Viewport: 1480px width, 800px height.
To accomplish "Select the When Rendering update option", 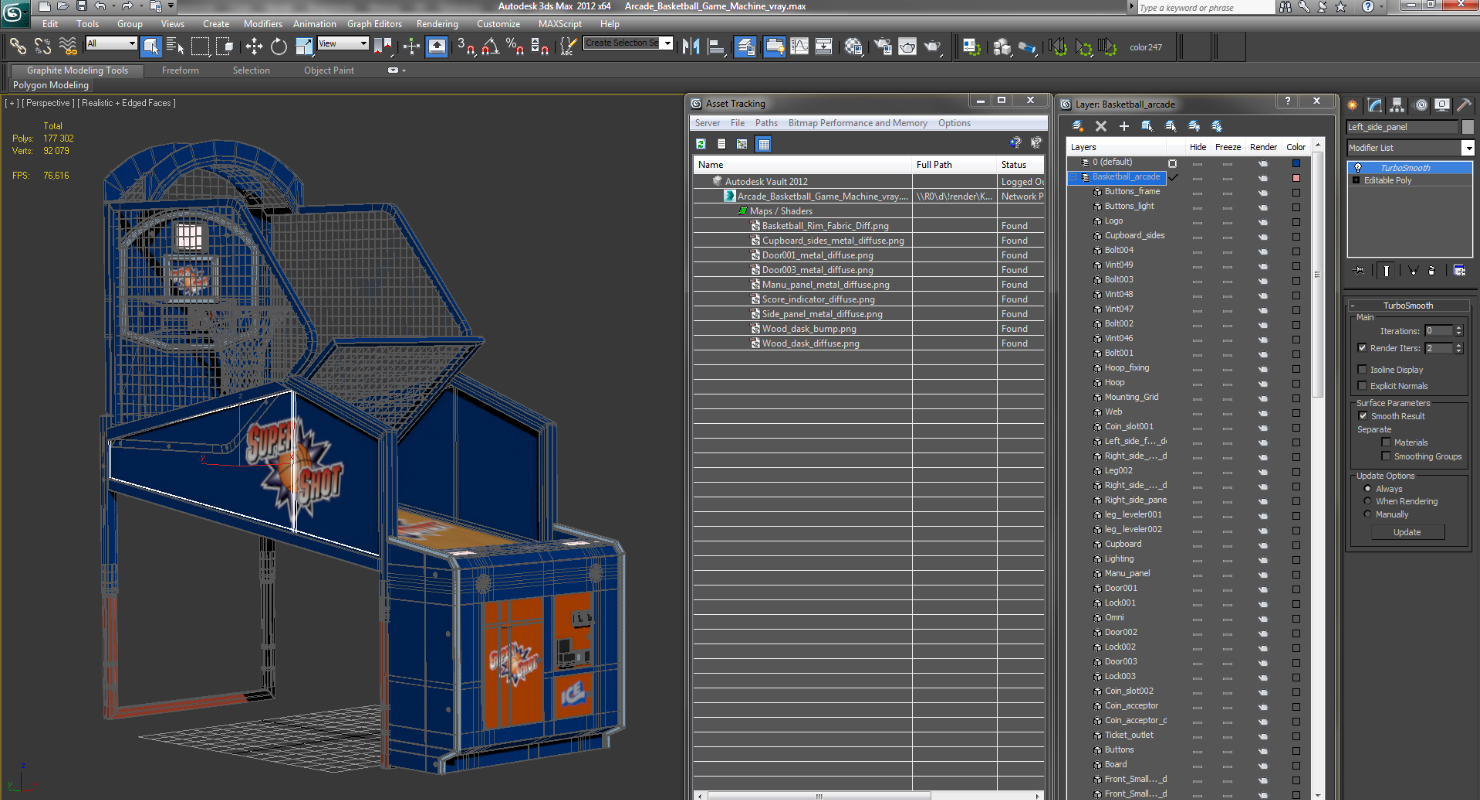I will (x=1368, y=501).
